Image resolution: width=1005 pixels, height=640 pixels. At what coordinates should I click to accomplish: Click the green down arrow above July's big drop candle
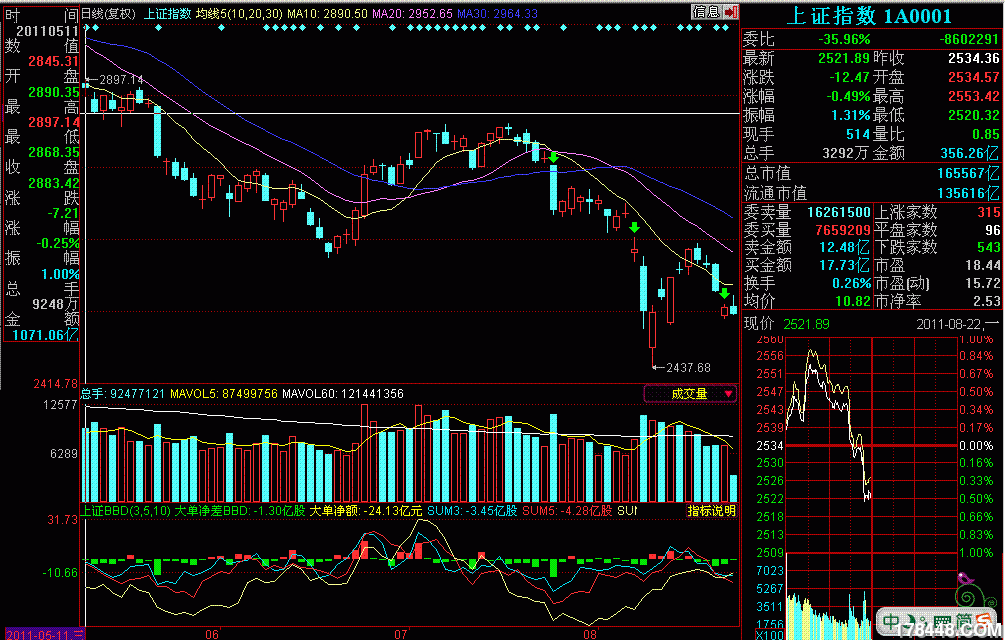click(x=552, y=158)
